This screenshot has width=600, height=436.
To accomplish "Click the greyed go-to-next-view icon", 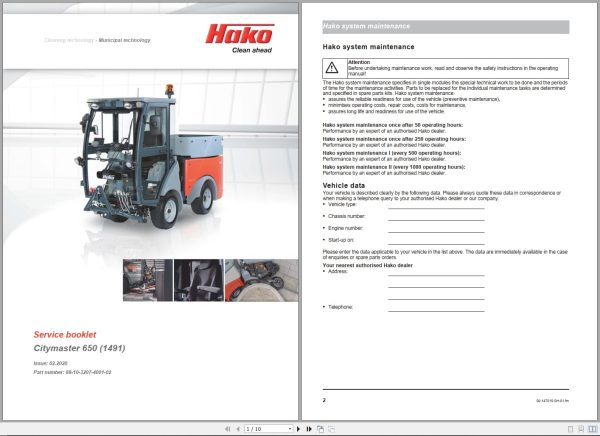I will pos(331,429).
